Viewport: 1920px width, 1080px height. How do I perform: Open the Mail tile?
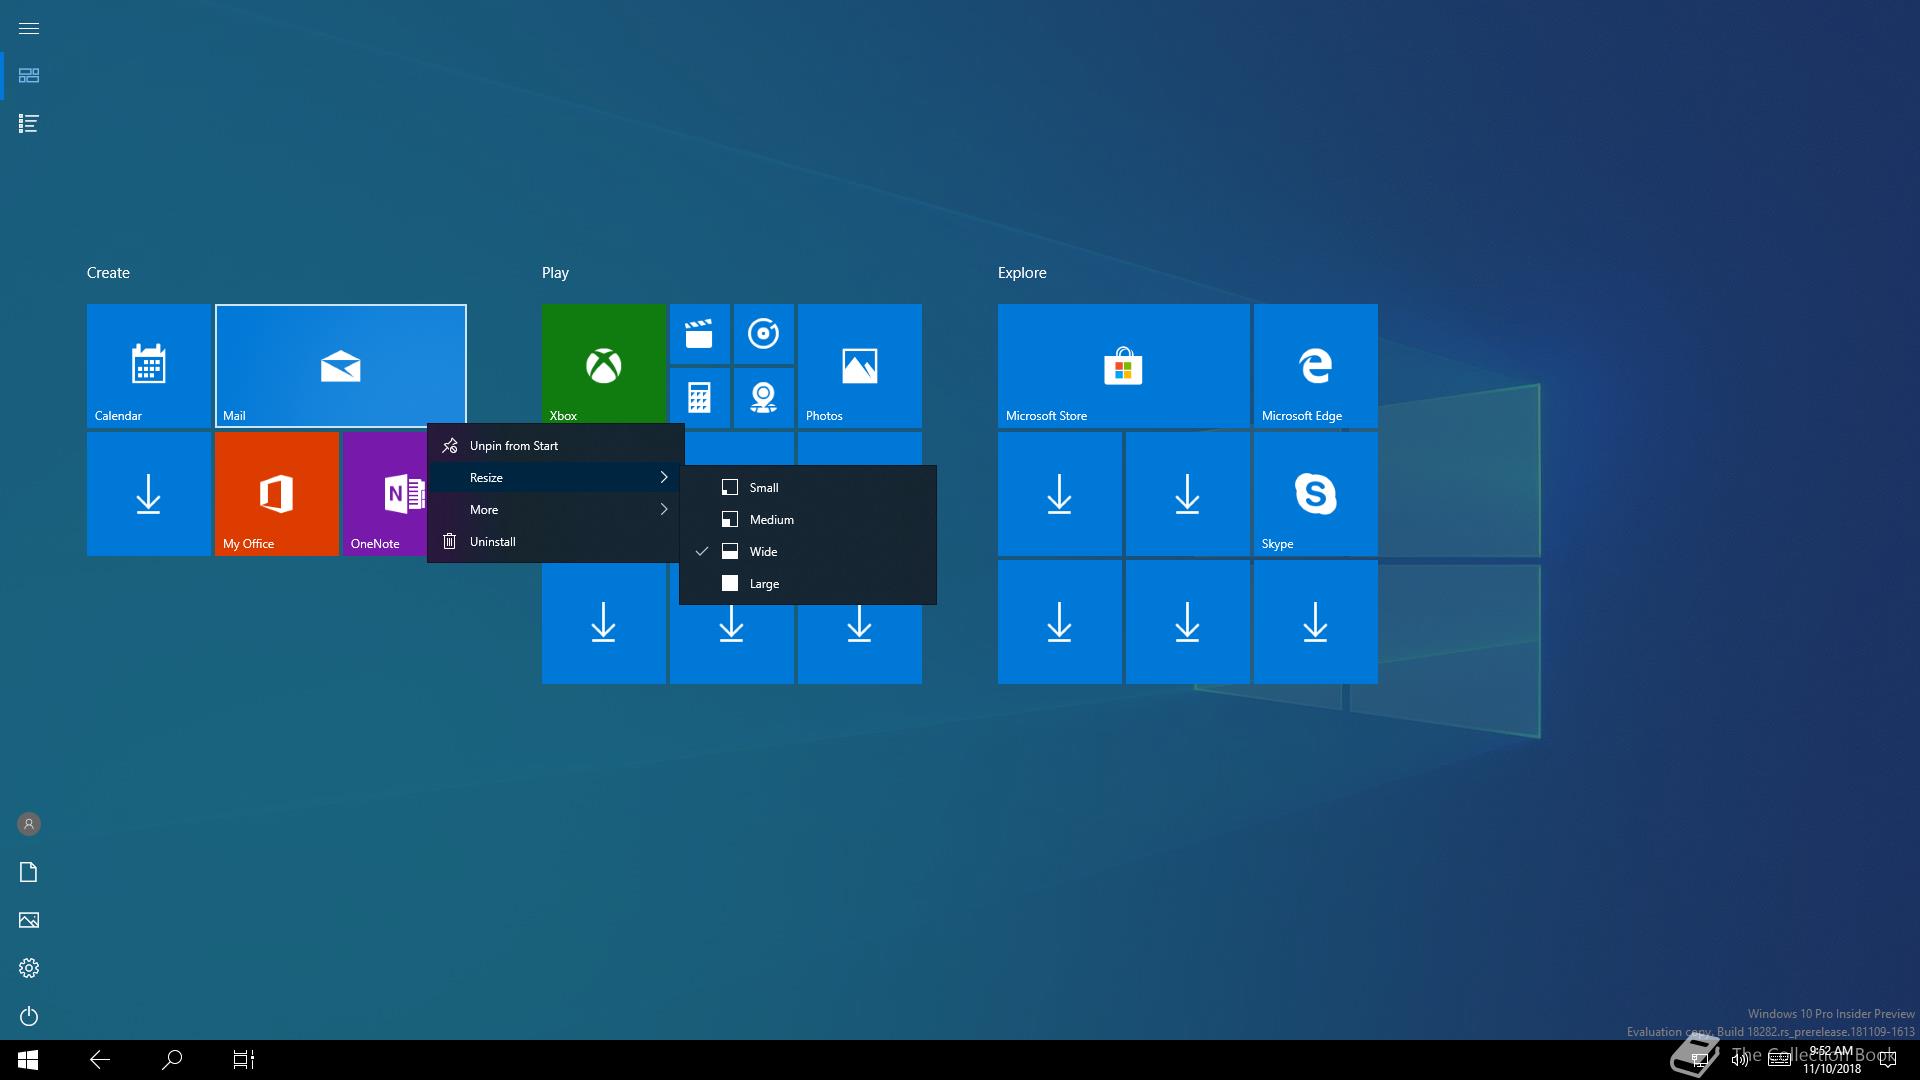click(341, 366)
